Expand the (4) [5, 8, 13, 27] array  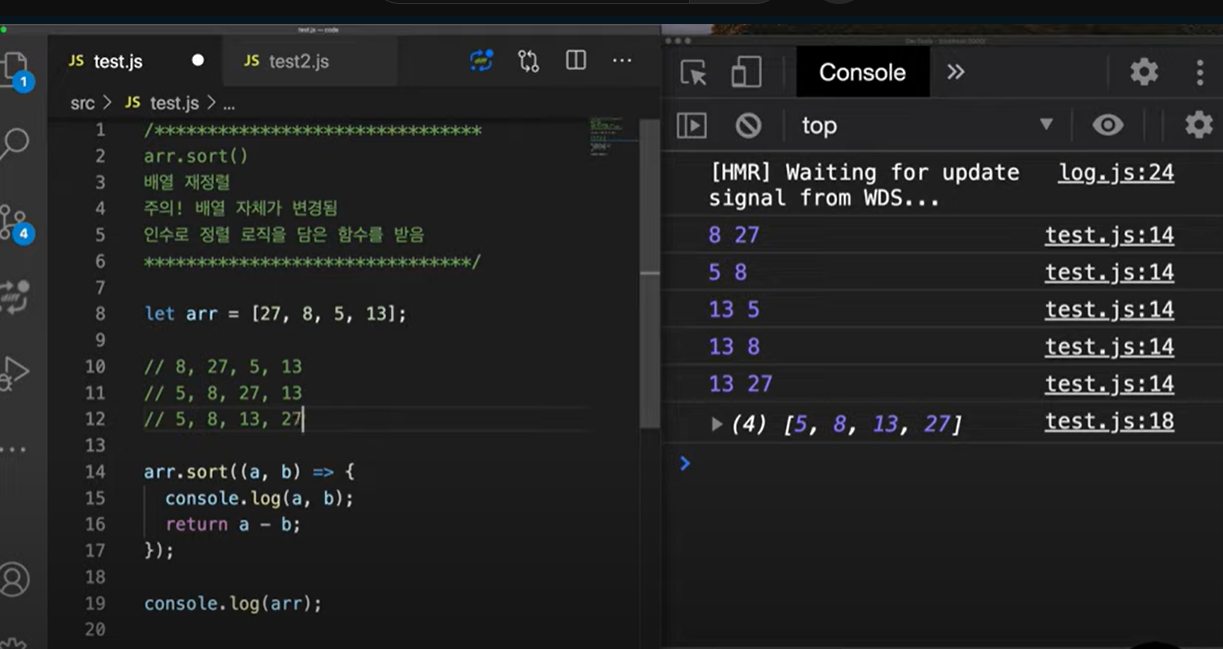pos(716,424)
